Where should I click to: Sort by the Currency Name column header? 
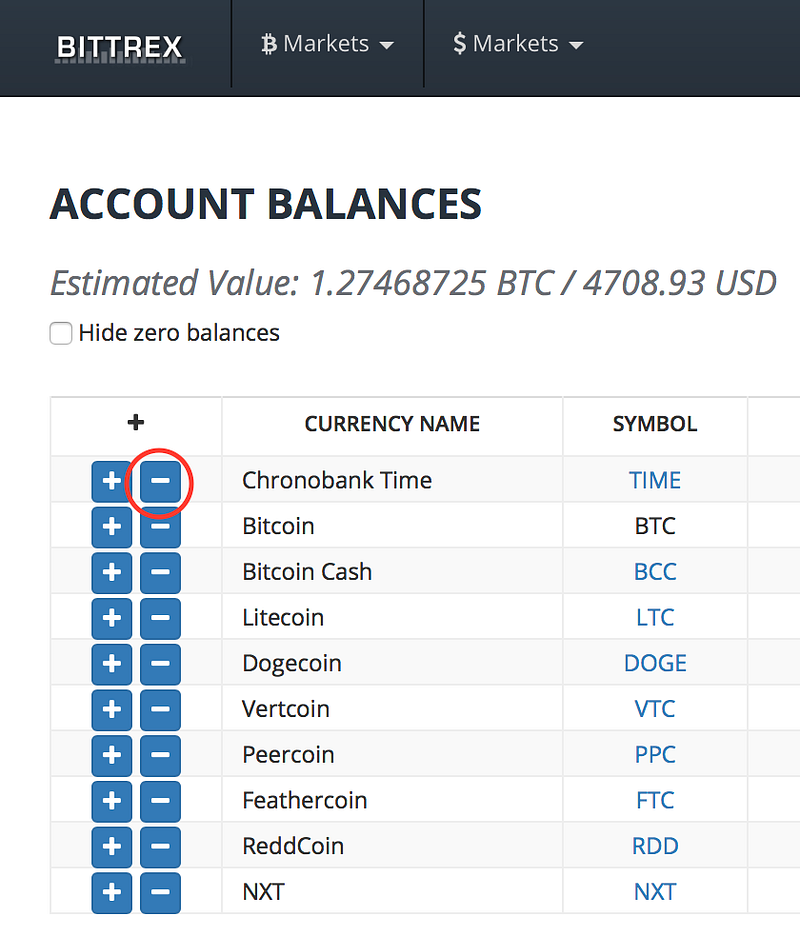tap(392, 424)
